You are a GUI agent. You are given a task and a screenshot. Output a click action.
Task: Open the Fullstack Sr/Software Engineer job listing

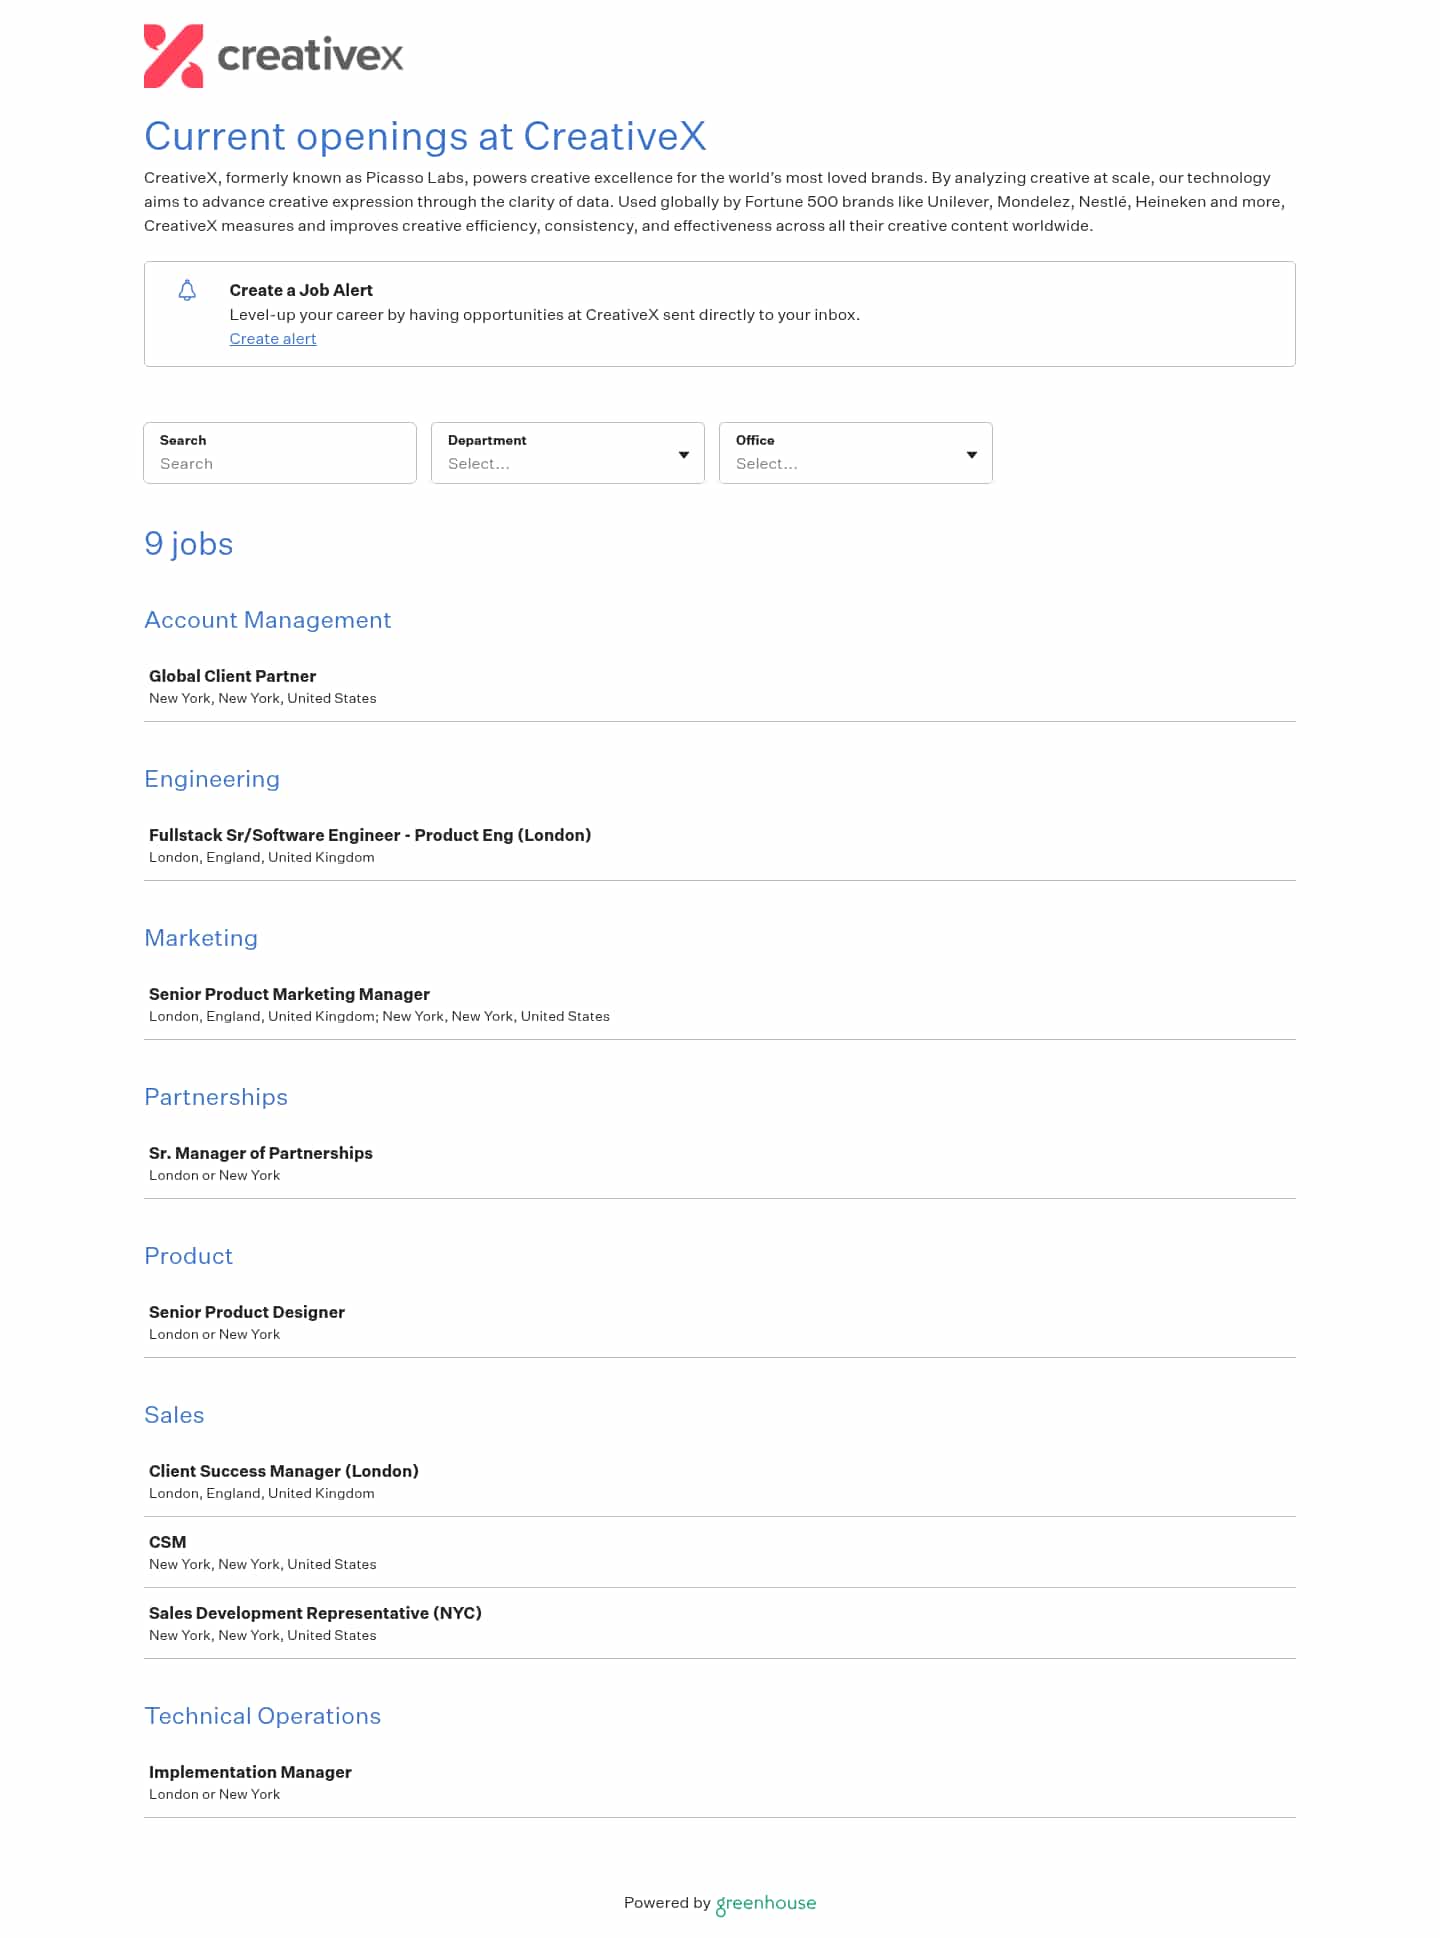pos(369,836)
